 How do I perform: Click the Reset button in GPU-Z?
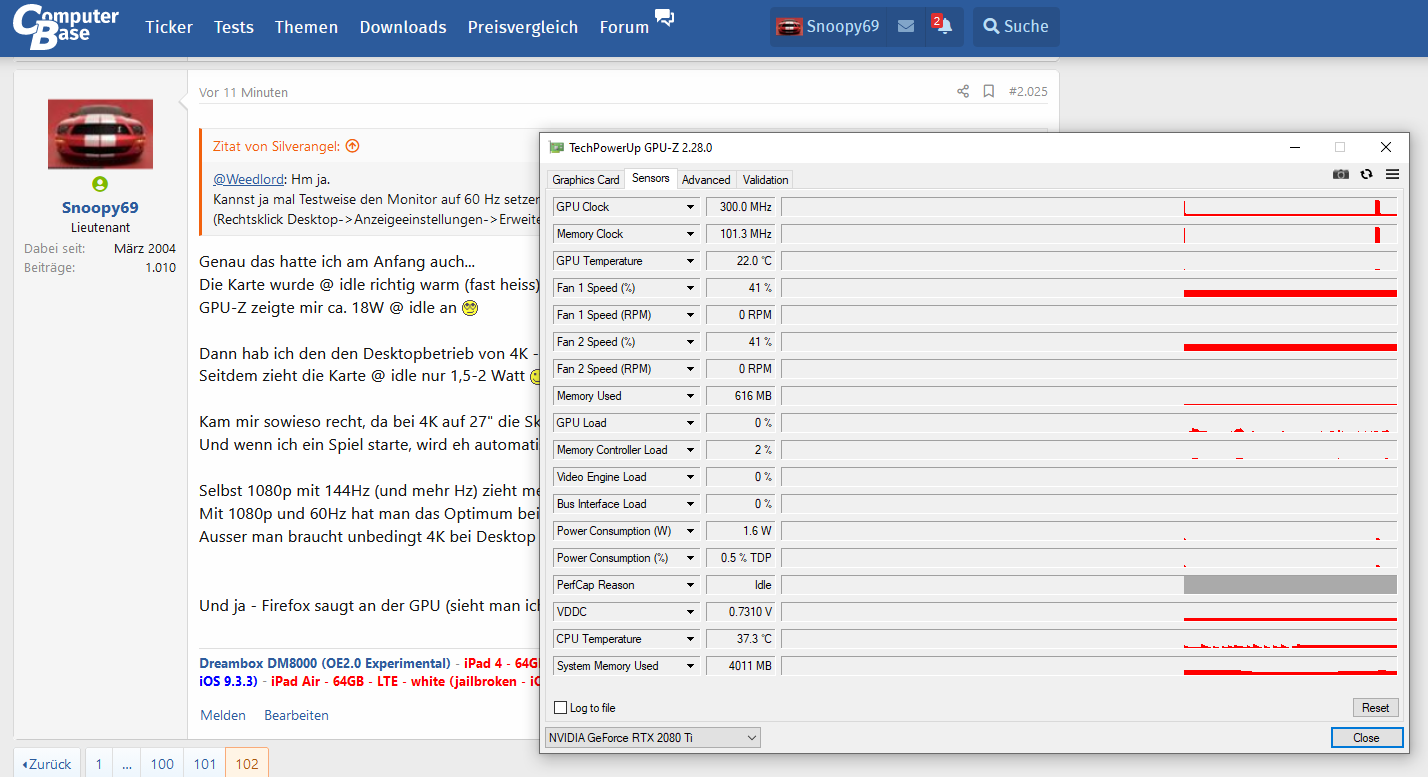1376,708
